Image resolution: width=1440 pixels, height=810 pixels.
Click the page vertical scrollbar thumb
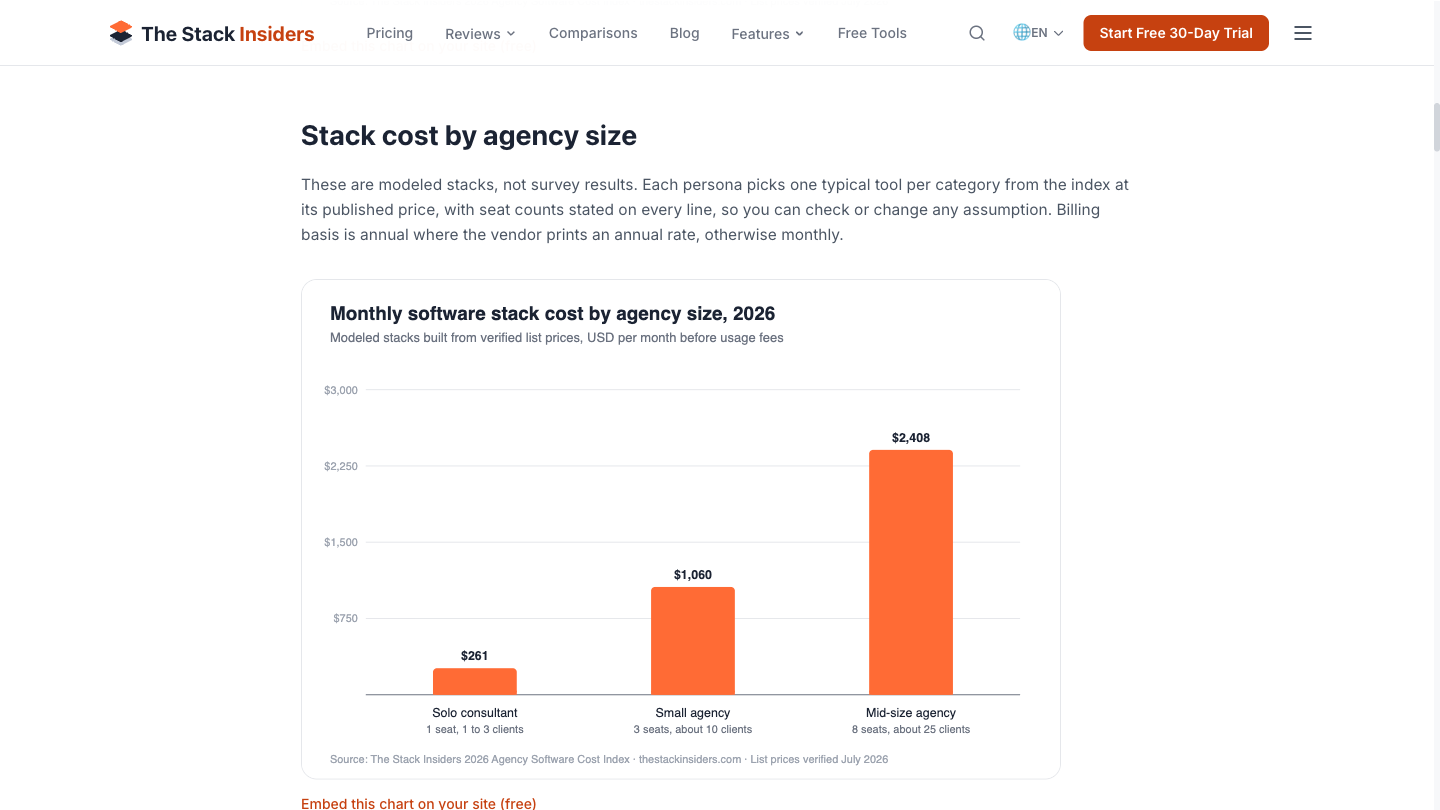point(1436,126)
